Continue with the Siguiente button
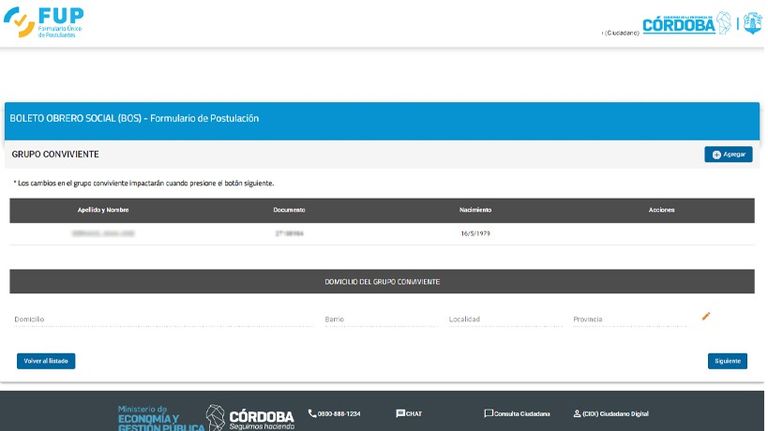This screenshot has width=768, height=431. coord(727,361)
